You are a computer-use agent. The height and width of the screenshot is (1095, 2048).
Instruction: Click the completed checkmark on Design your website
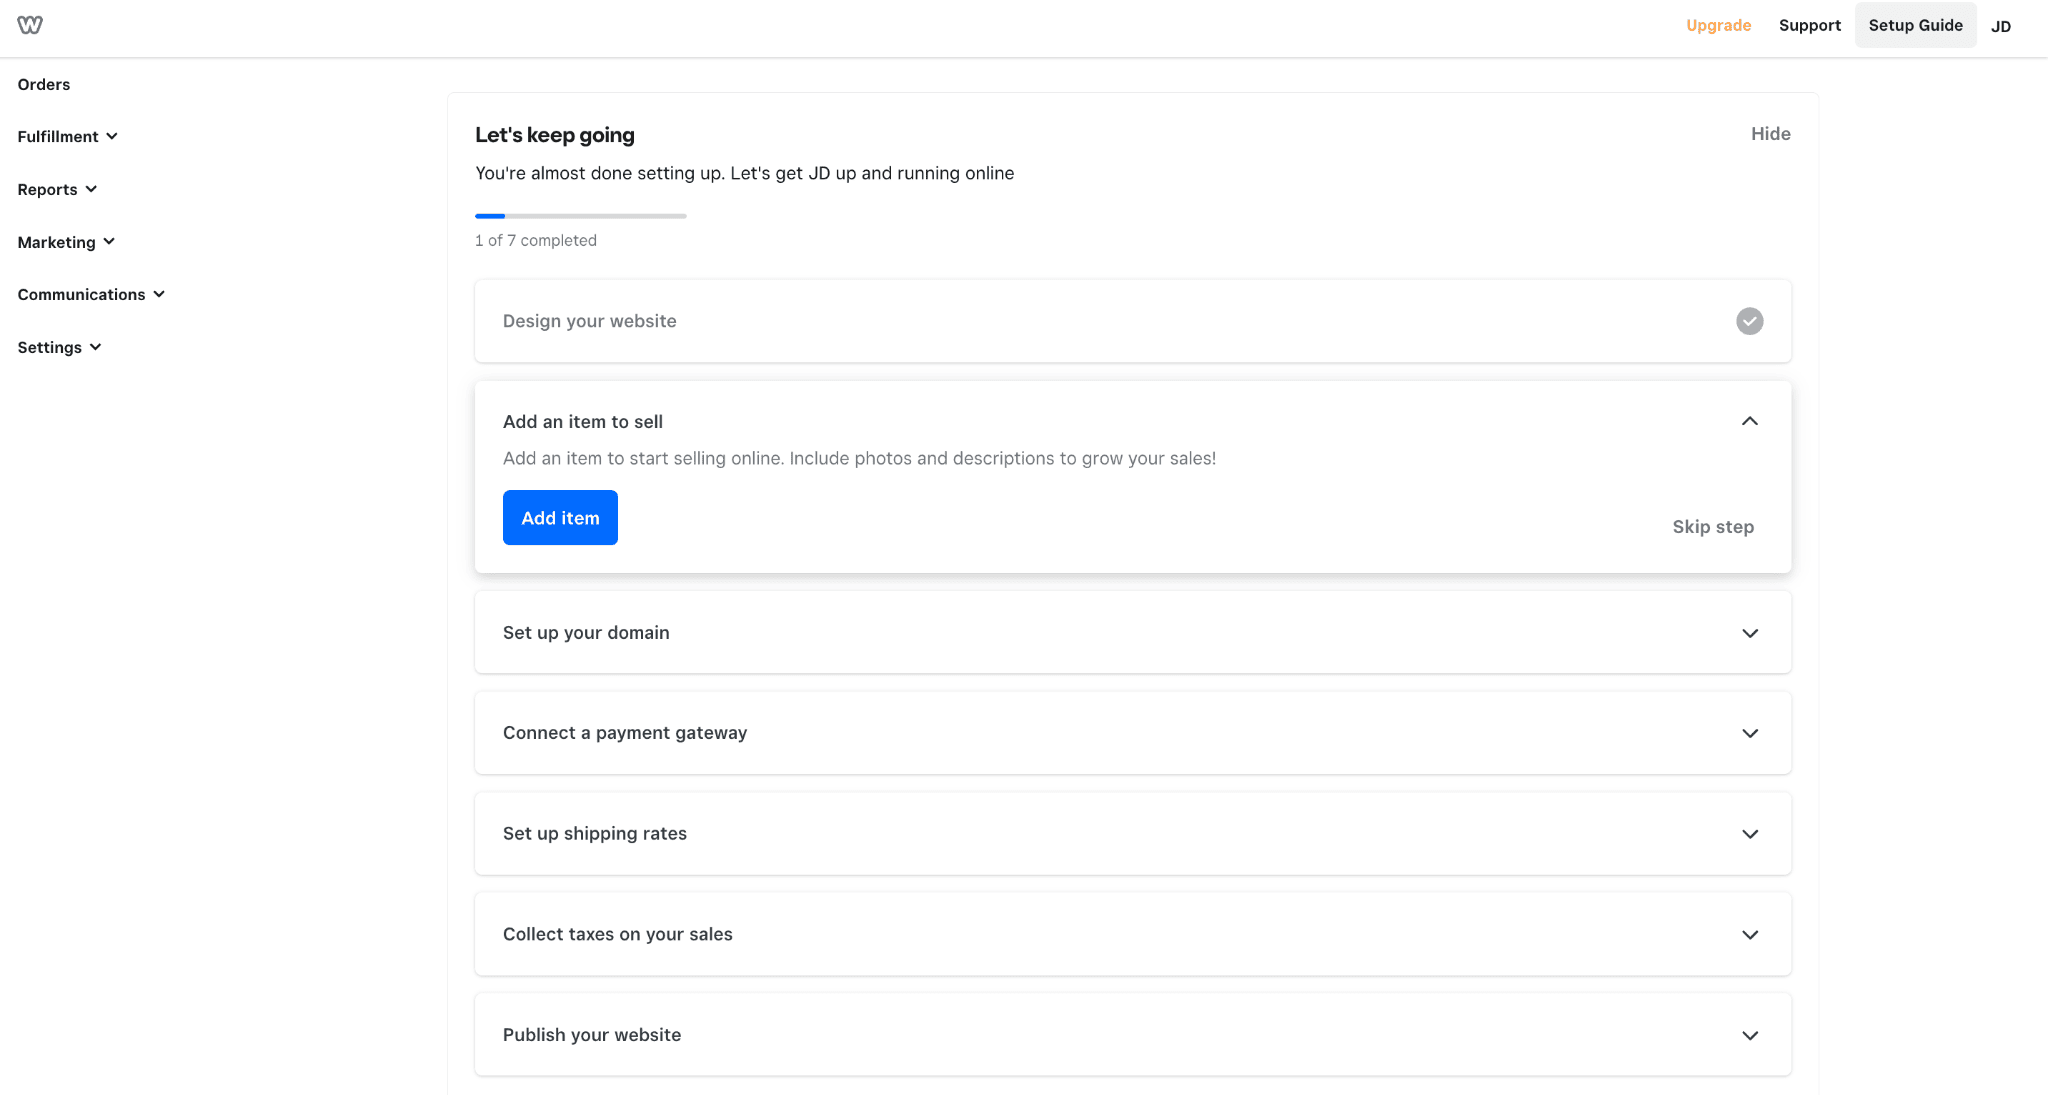1750,321
